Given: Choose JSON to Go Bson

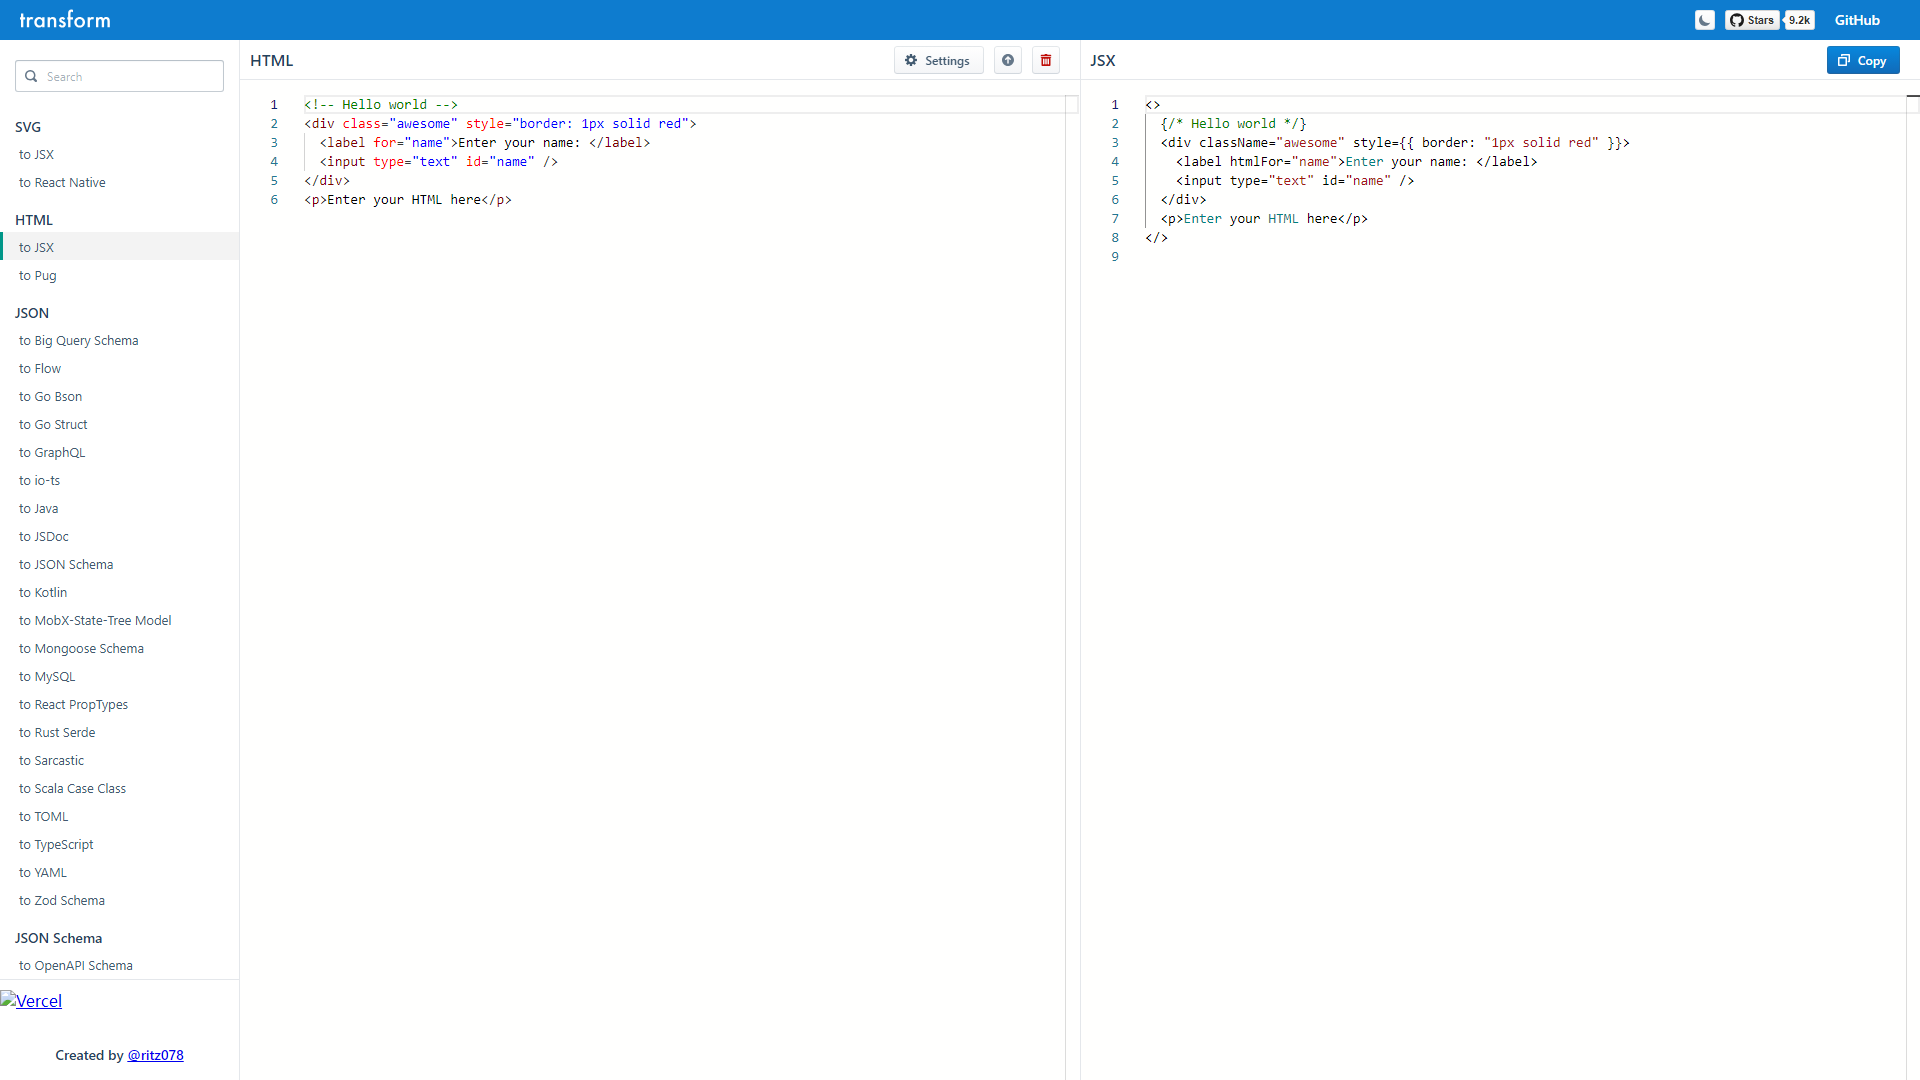Looking at the screenshot, I should pyautogui.click(x=119, y=396).
